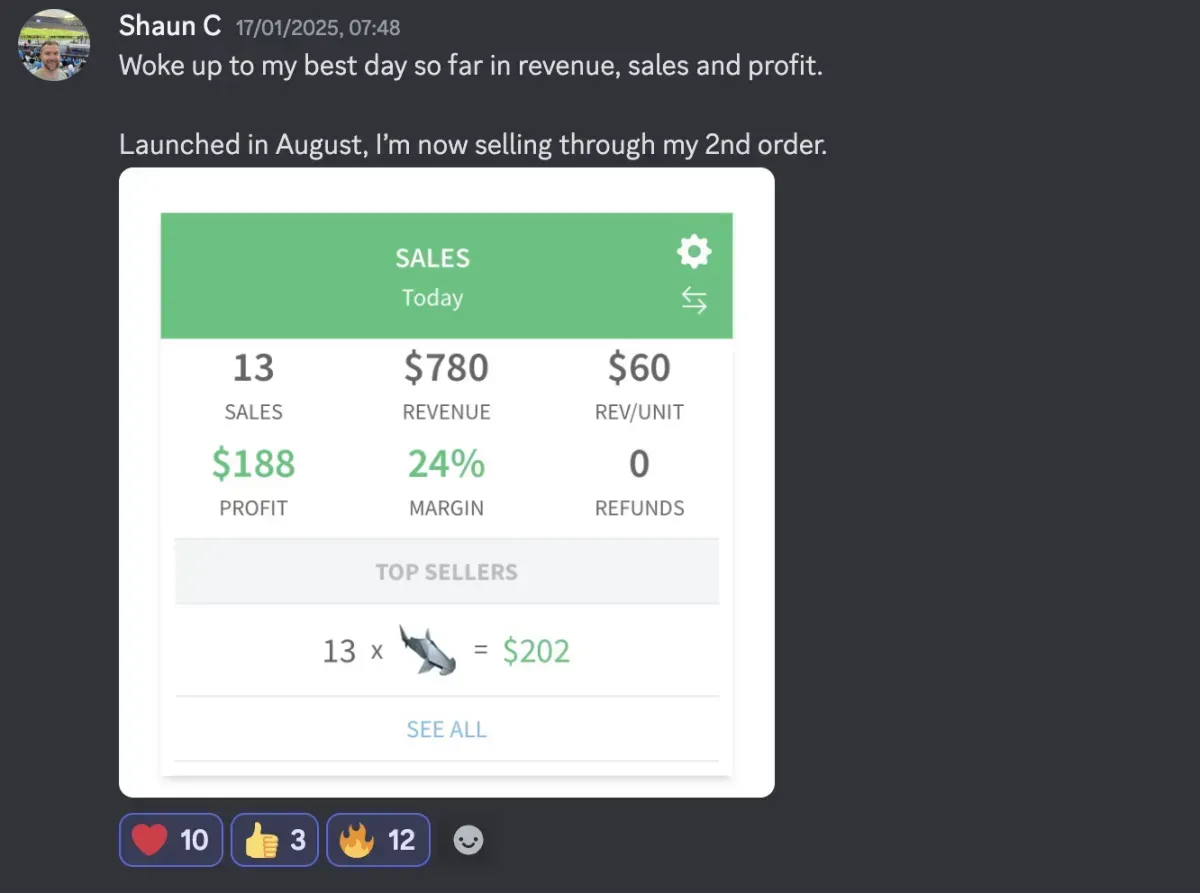
Task: Click the TOP SELLERS header bar
Action: click(x=446, y=572)
